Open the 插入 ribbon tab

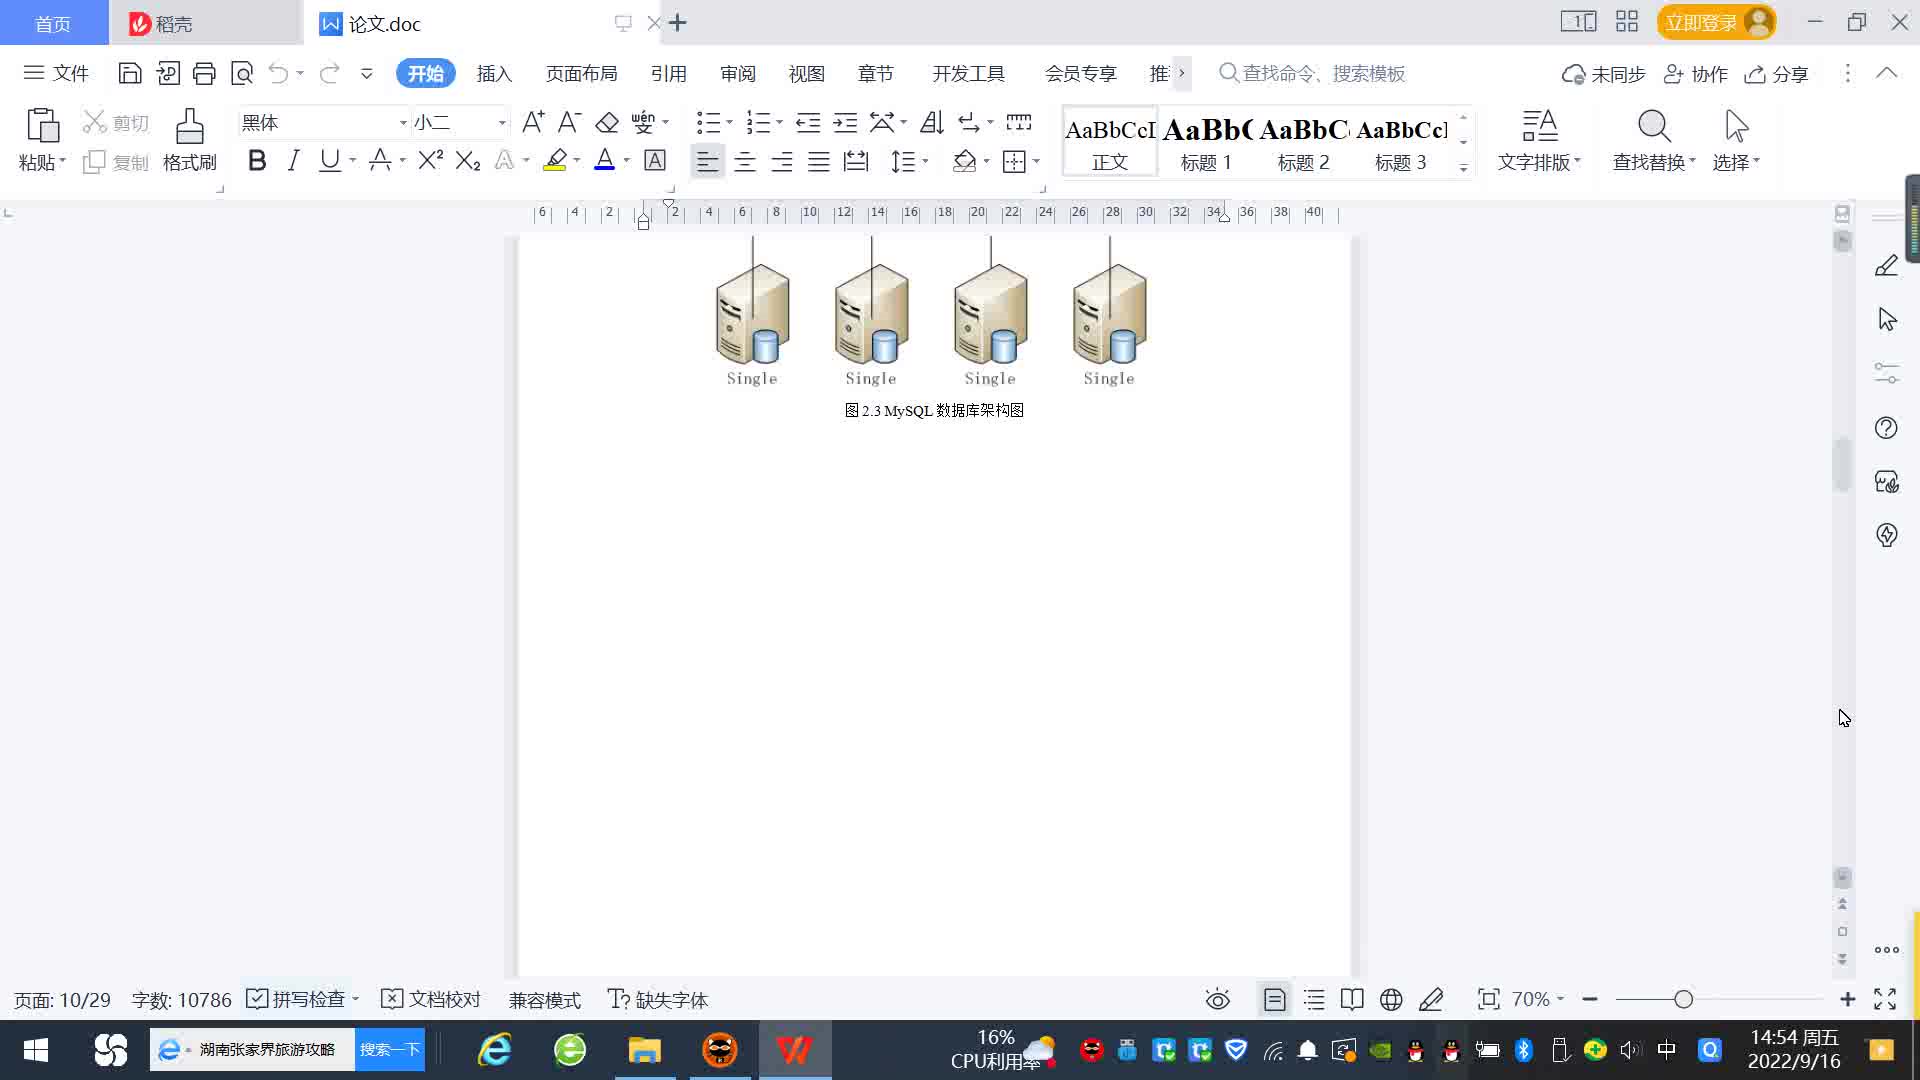pos(494,73)
